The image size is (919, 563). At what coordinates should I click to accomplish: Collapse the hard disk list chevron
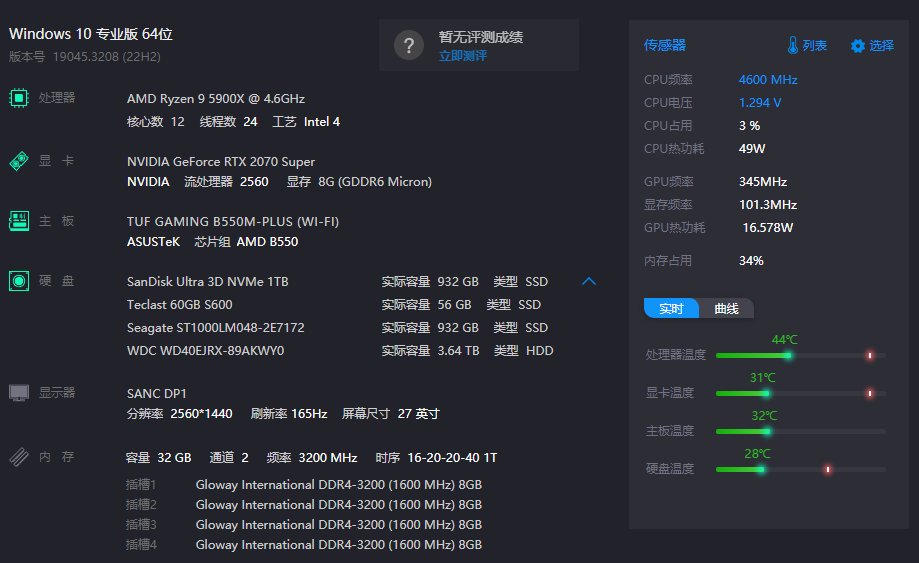pos(589,281)
